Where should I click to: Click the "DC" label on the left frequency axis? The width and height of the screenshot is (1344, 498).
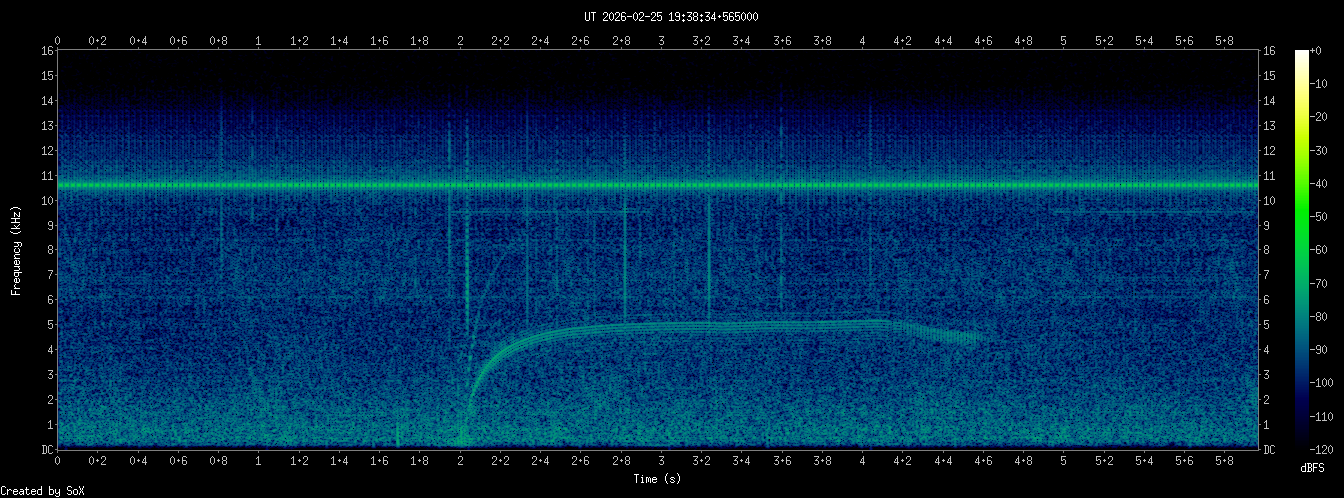pos(47,450)
